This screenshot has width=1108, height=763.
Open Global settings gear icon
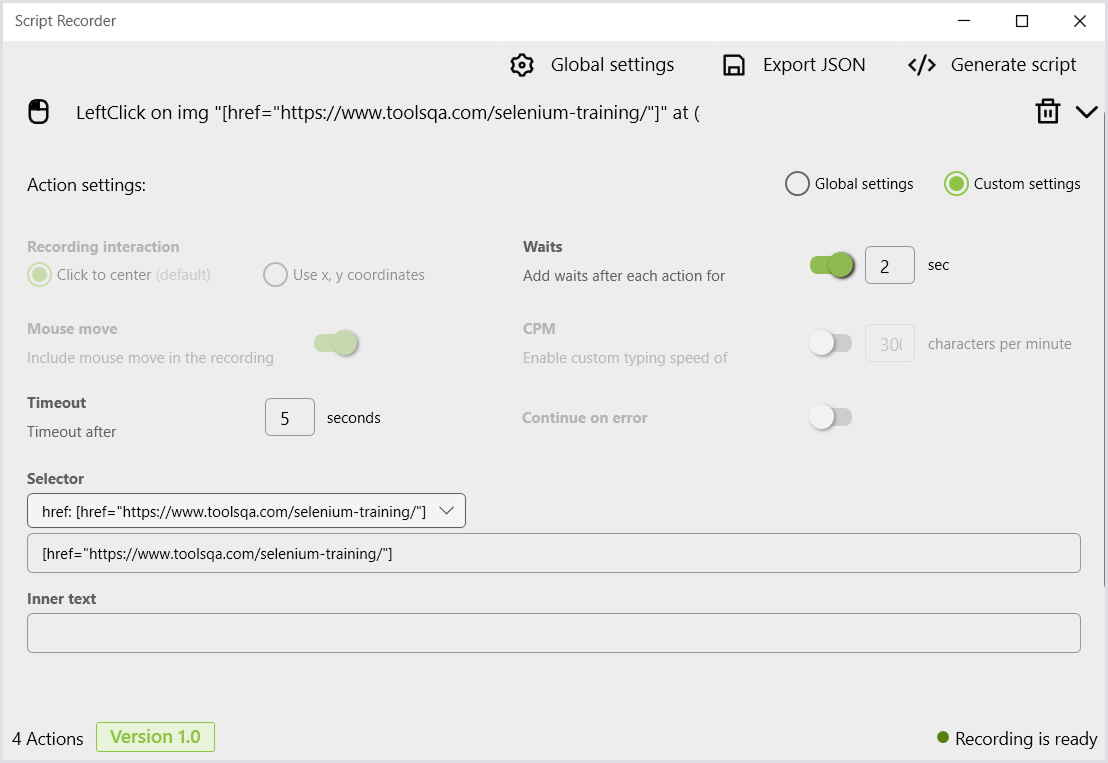tap(521, 65)
